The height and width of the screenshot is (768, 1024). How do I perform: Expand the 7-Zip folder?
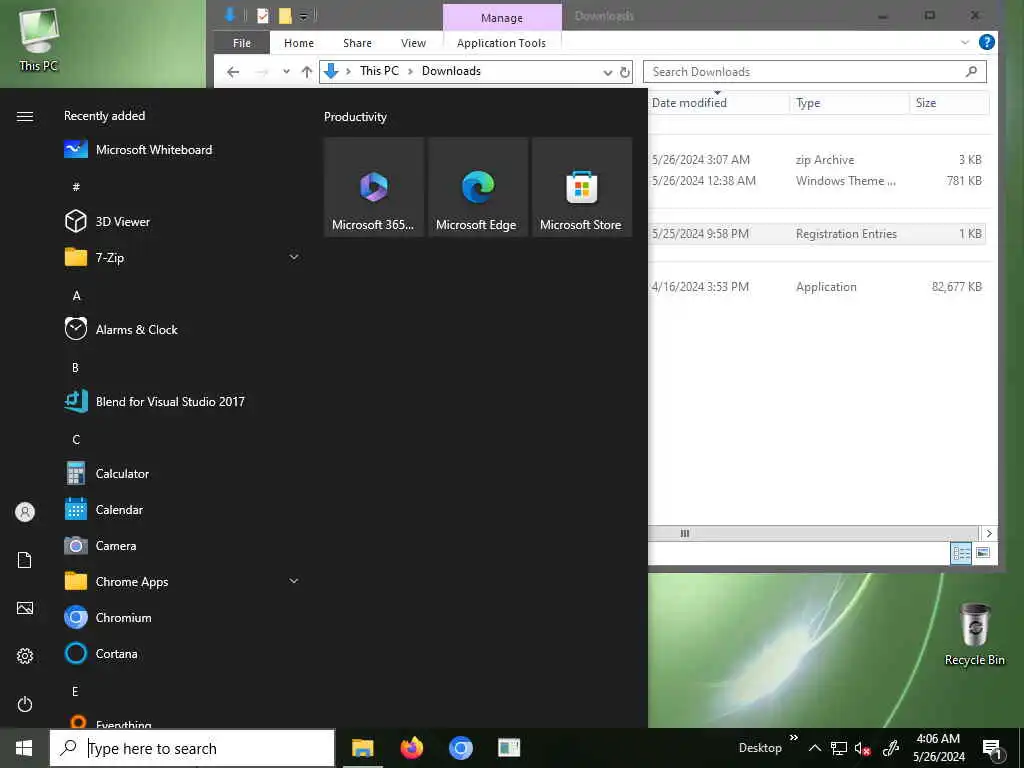pyautogui.click(x=294, y=257)
